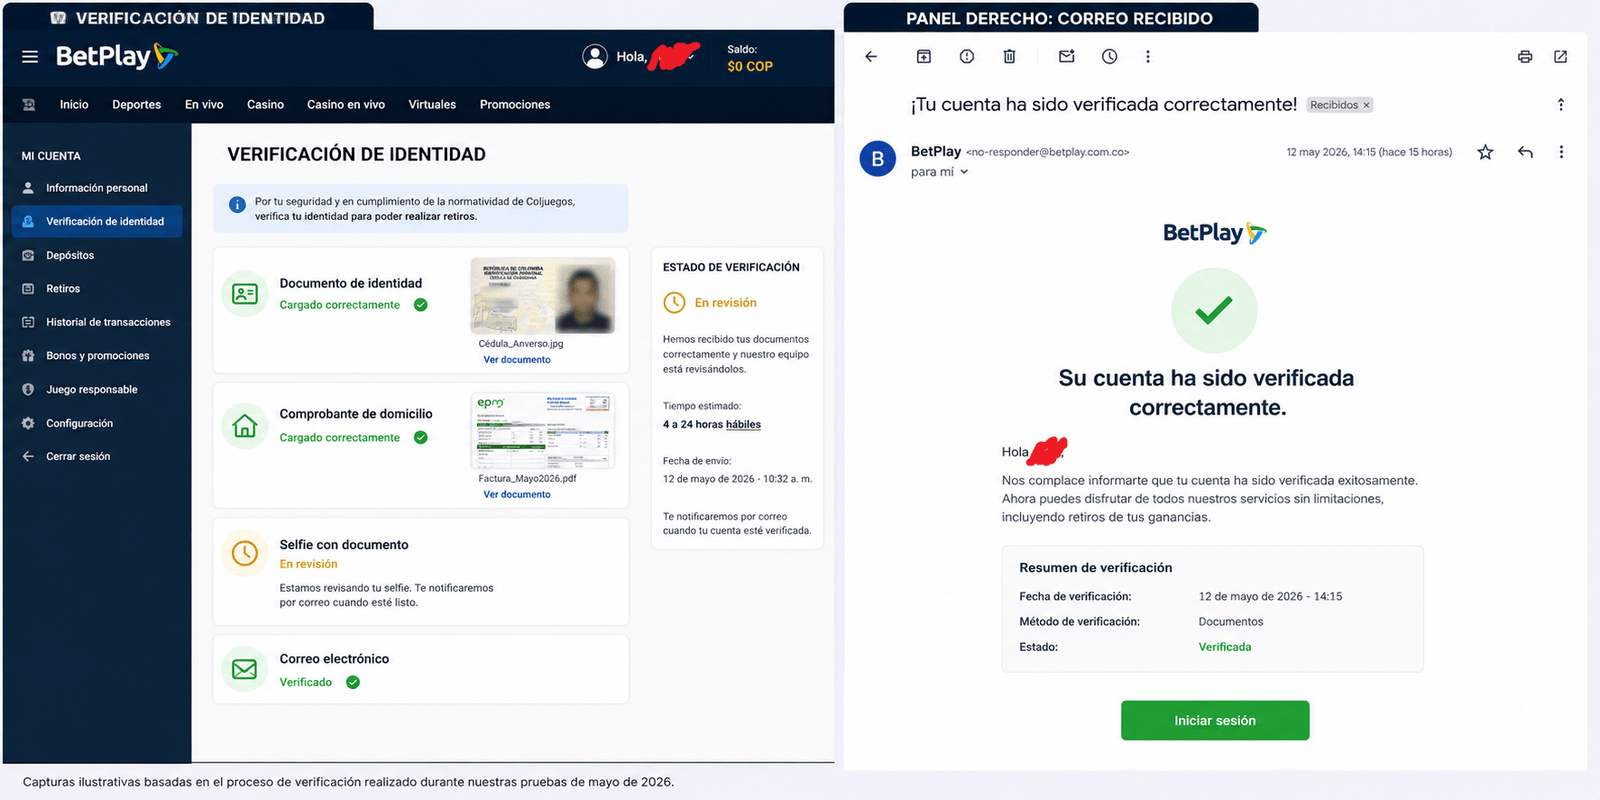Expand the 'para mí' recipient details
1600x800 pixels.
tap(964, 172)
